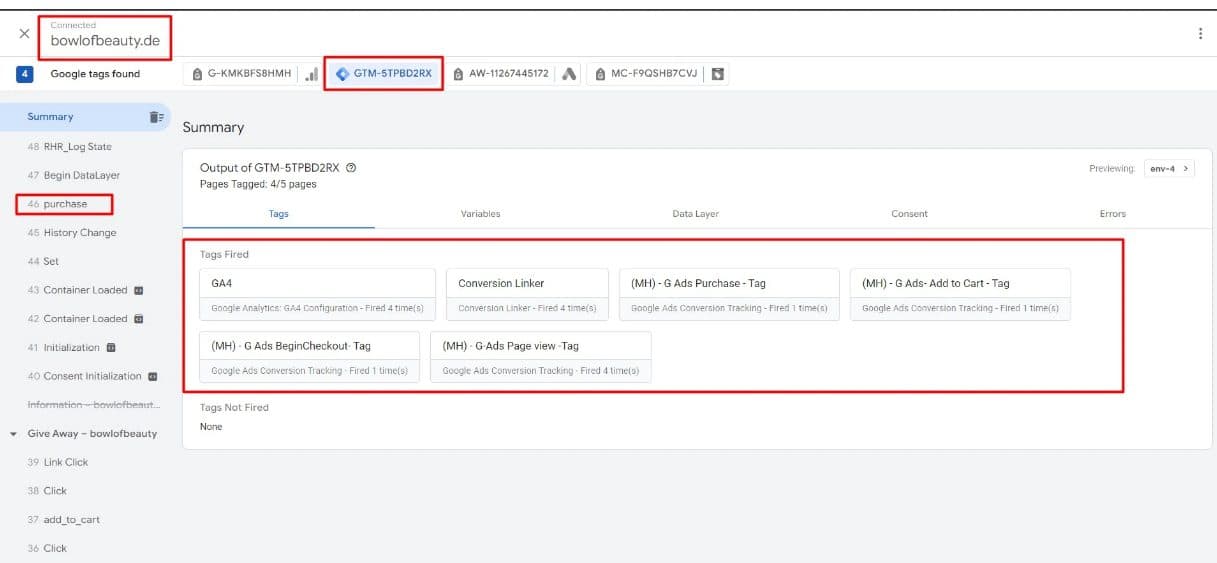Screen dimensions: 1217x563
Task: Click the bowlofbeauty.de connected domain
Action: [x=105, y=41]
